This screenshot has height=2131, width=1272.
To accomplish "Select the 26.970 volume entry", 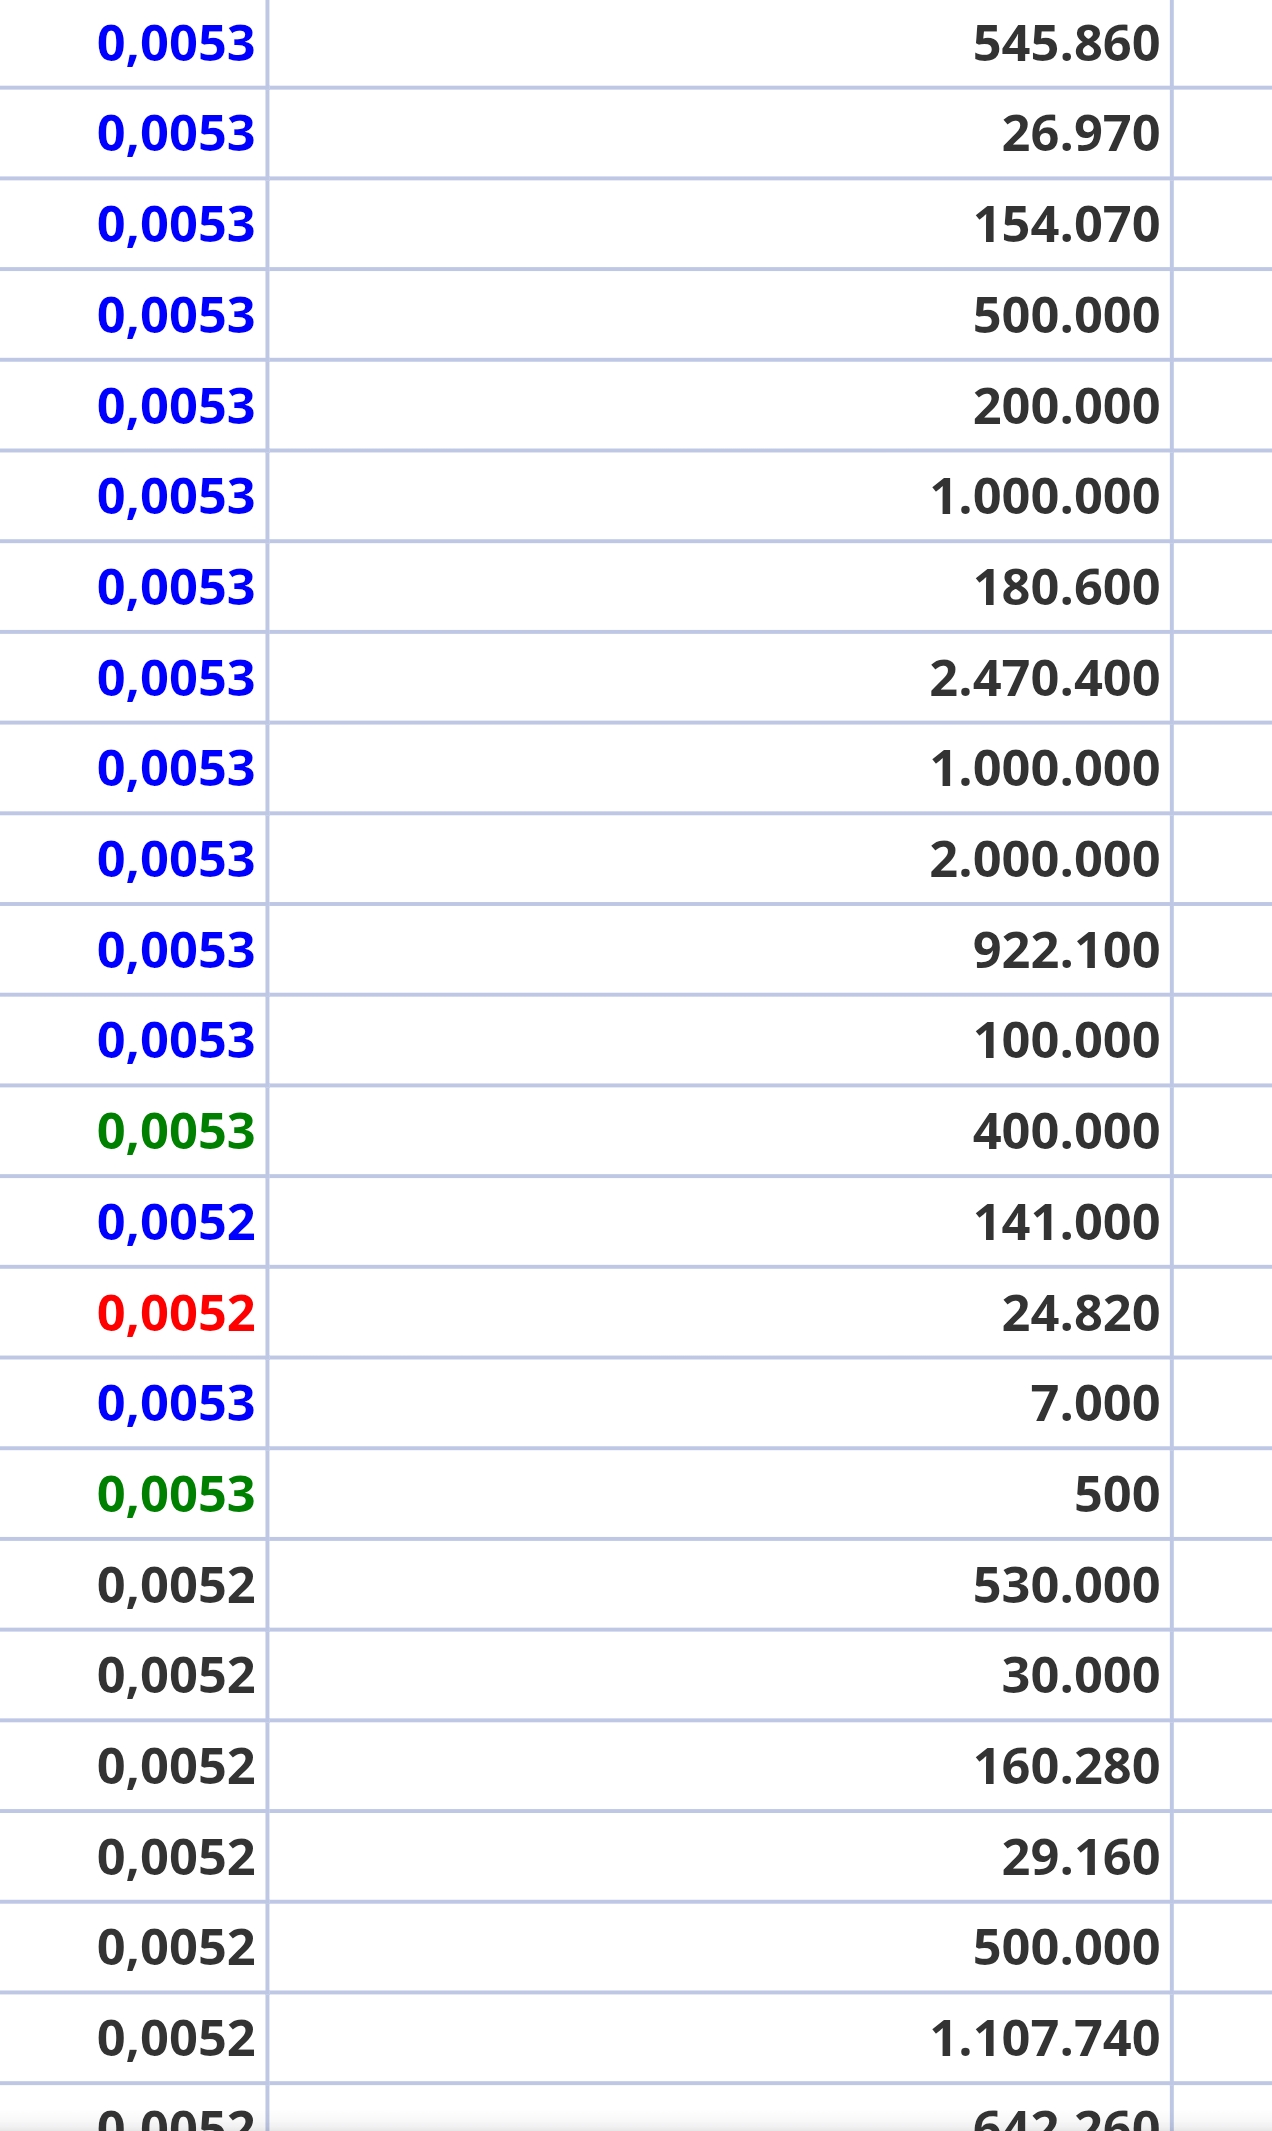I will click(x=1080, y=134).
